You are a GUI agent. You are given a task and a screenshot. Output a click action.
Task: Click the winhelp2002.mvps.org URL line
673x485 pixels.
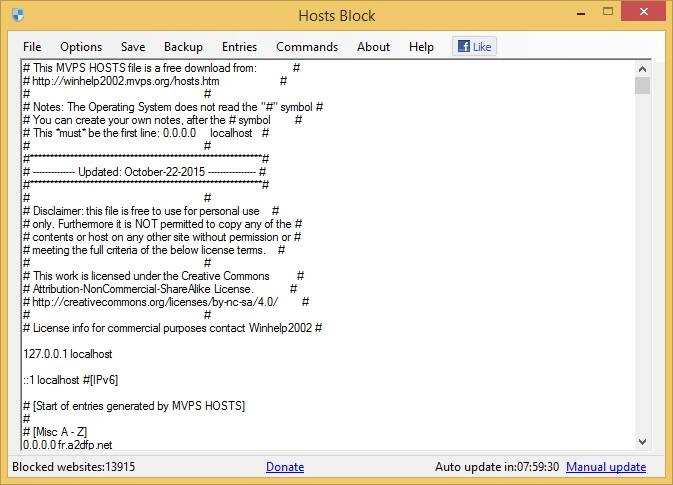pyautogui.click(x=155, y=81)
